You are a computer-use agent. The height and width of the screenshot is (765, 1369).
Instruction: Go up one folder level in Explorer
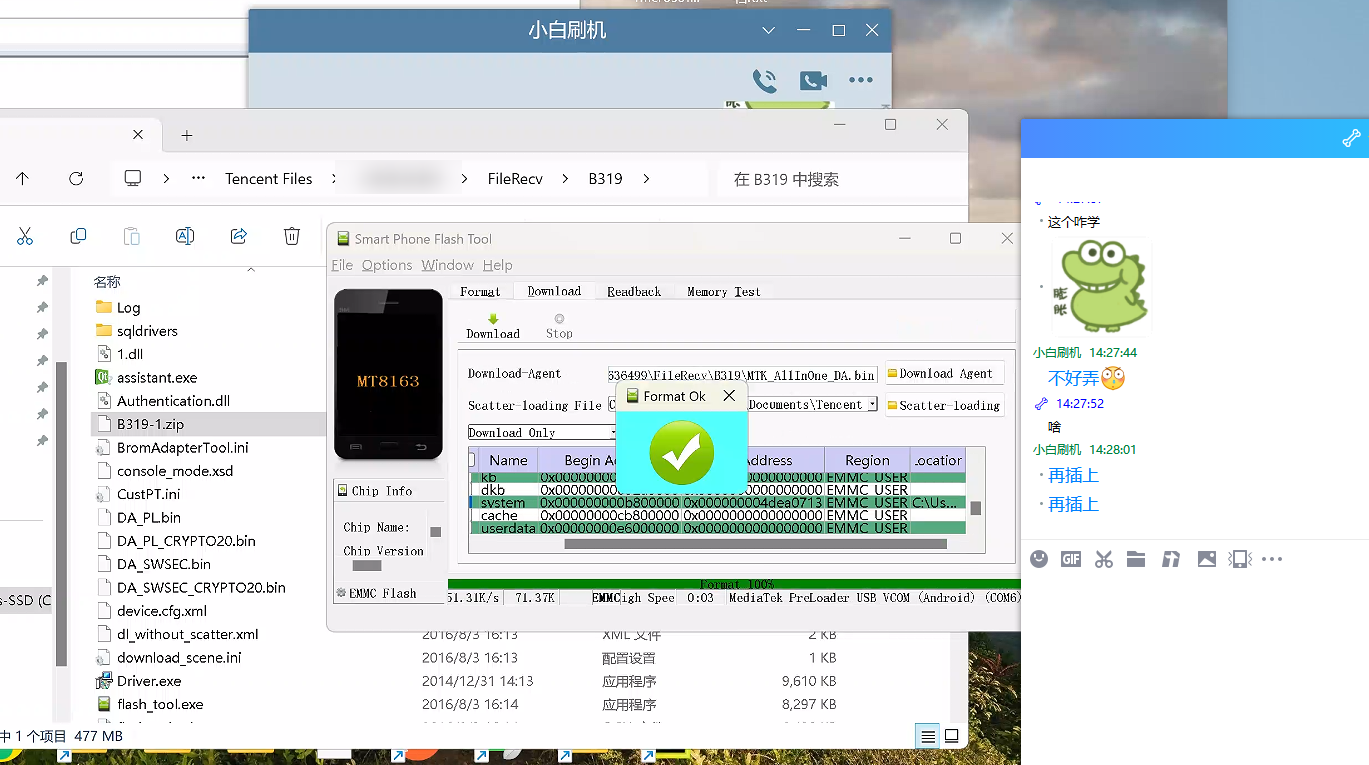tap(22, 178)
